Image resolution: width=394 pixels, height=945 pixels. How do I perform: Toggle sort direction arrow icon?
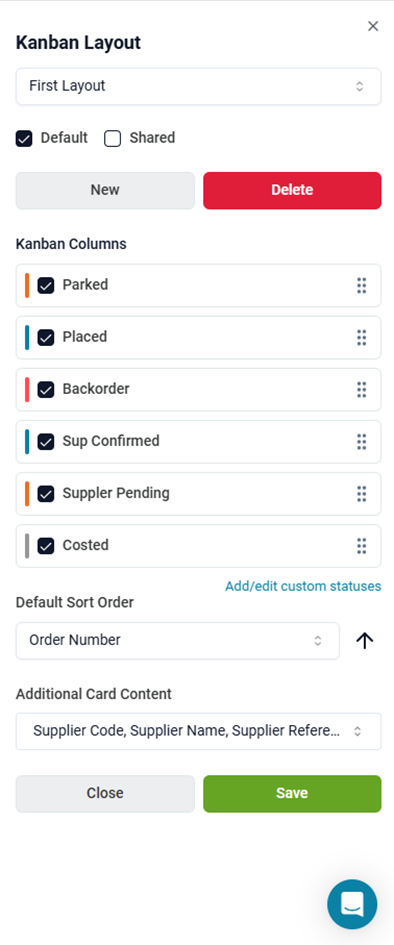point(364,641)
